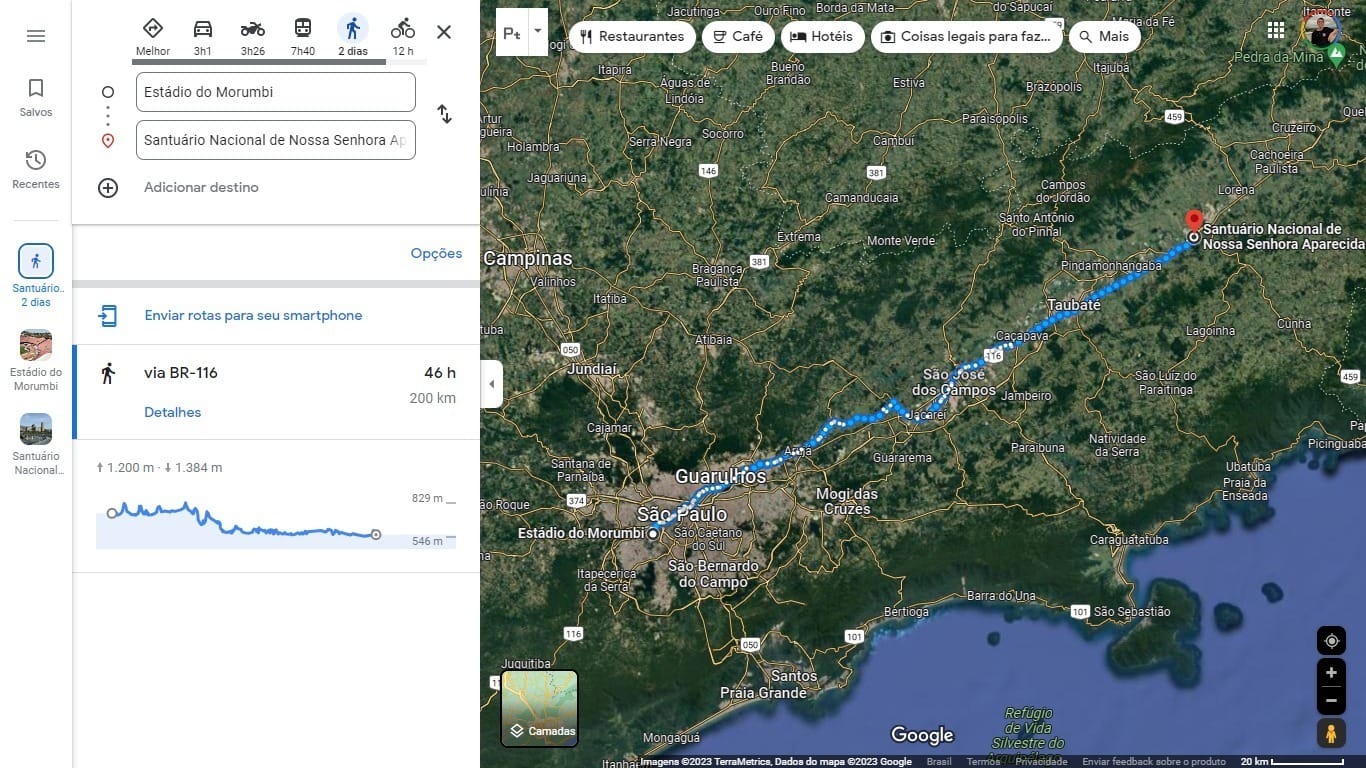Image resolution: width=1366 pixels, height=768 pixels.
Task: Open Google apps grid
Action: coord(1276,30)
